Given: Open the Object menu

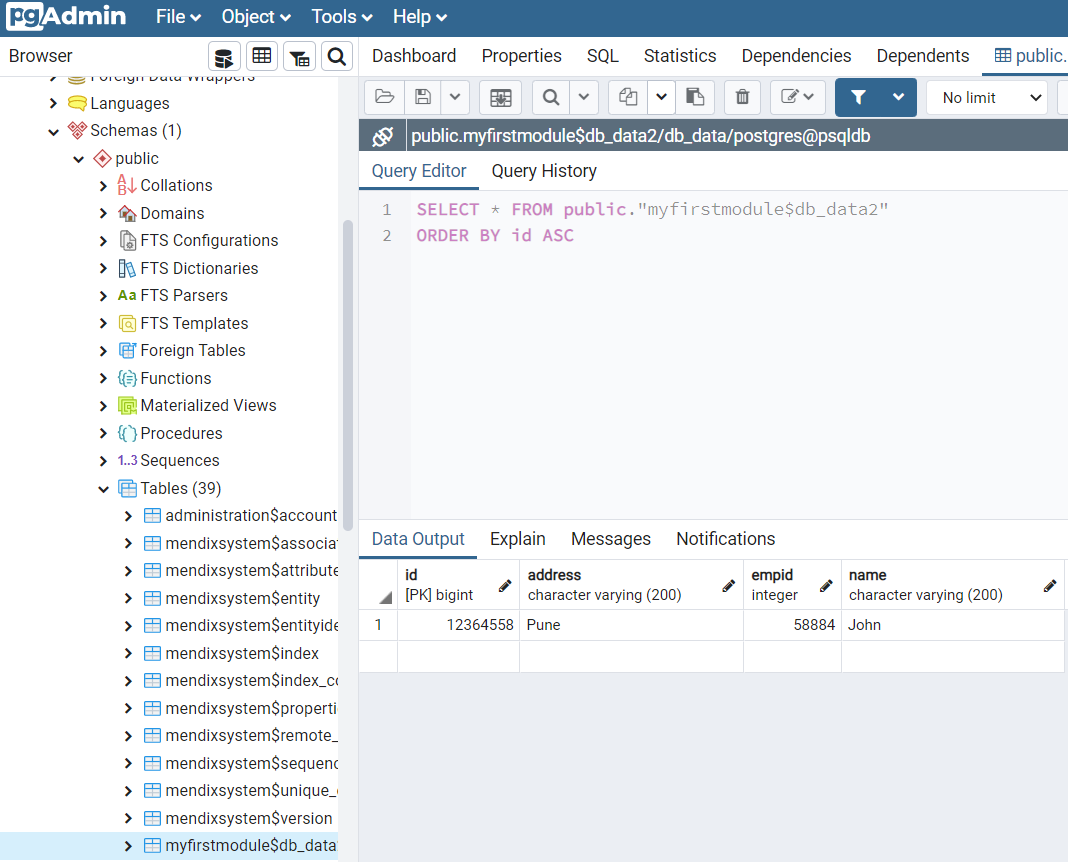Looking at the screenshot, I should point(256,17).
